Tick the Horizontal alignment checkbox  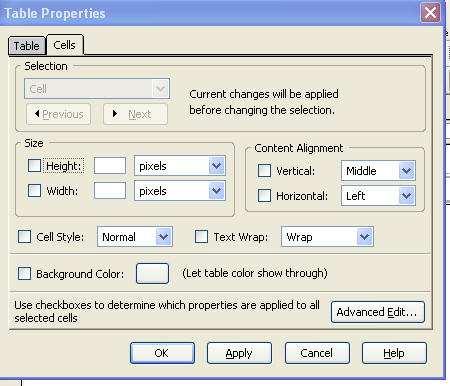tap(265, 195)
